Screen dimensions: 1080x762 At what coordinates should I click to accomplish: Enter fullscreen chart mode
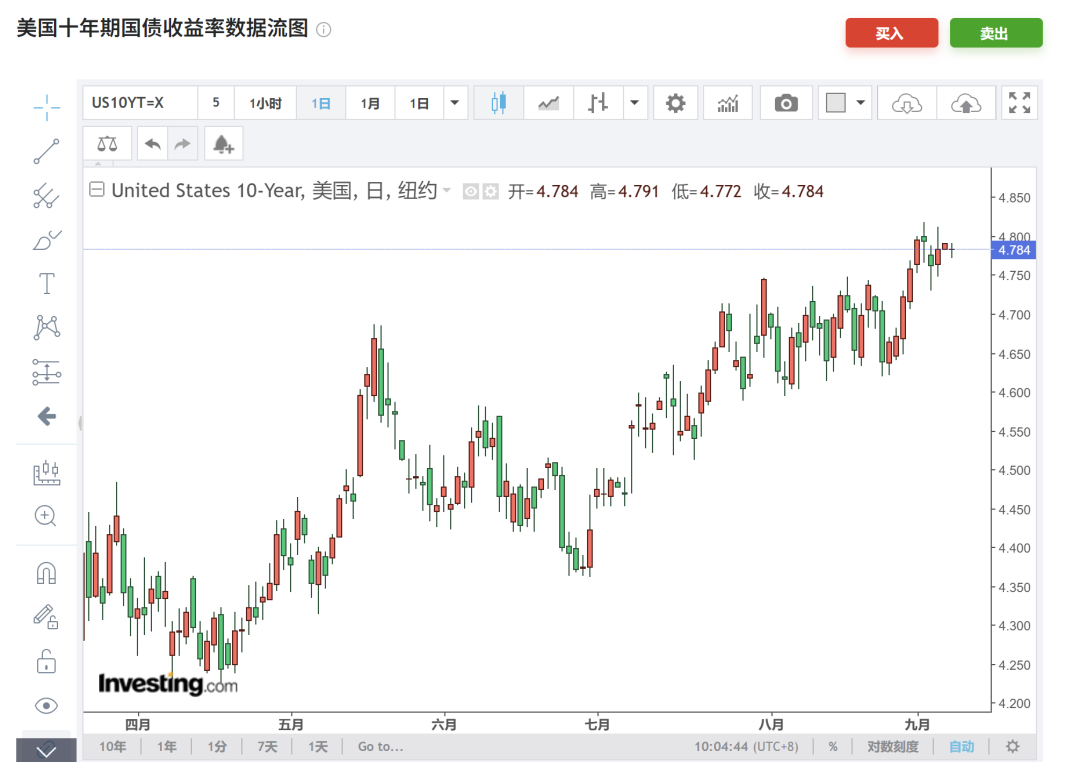click(1019, 103)
